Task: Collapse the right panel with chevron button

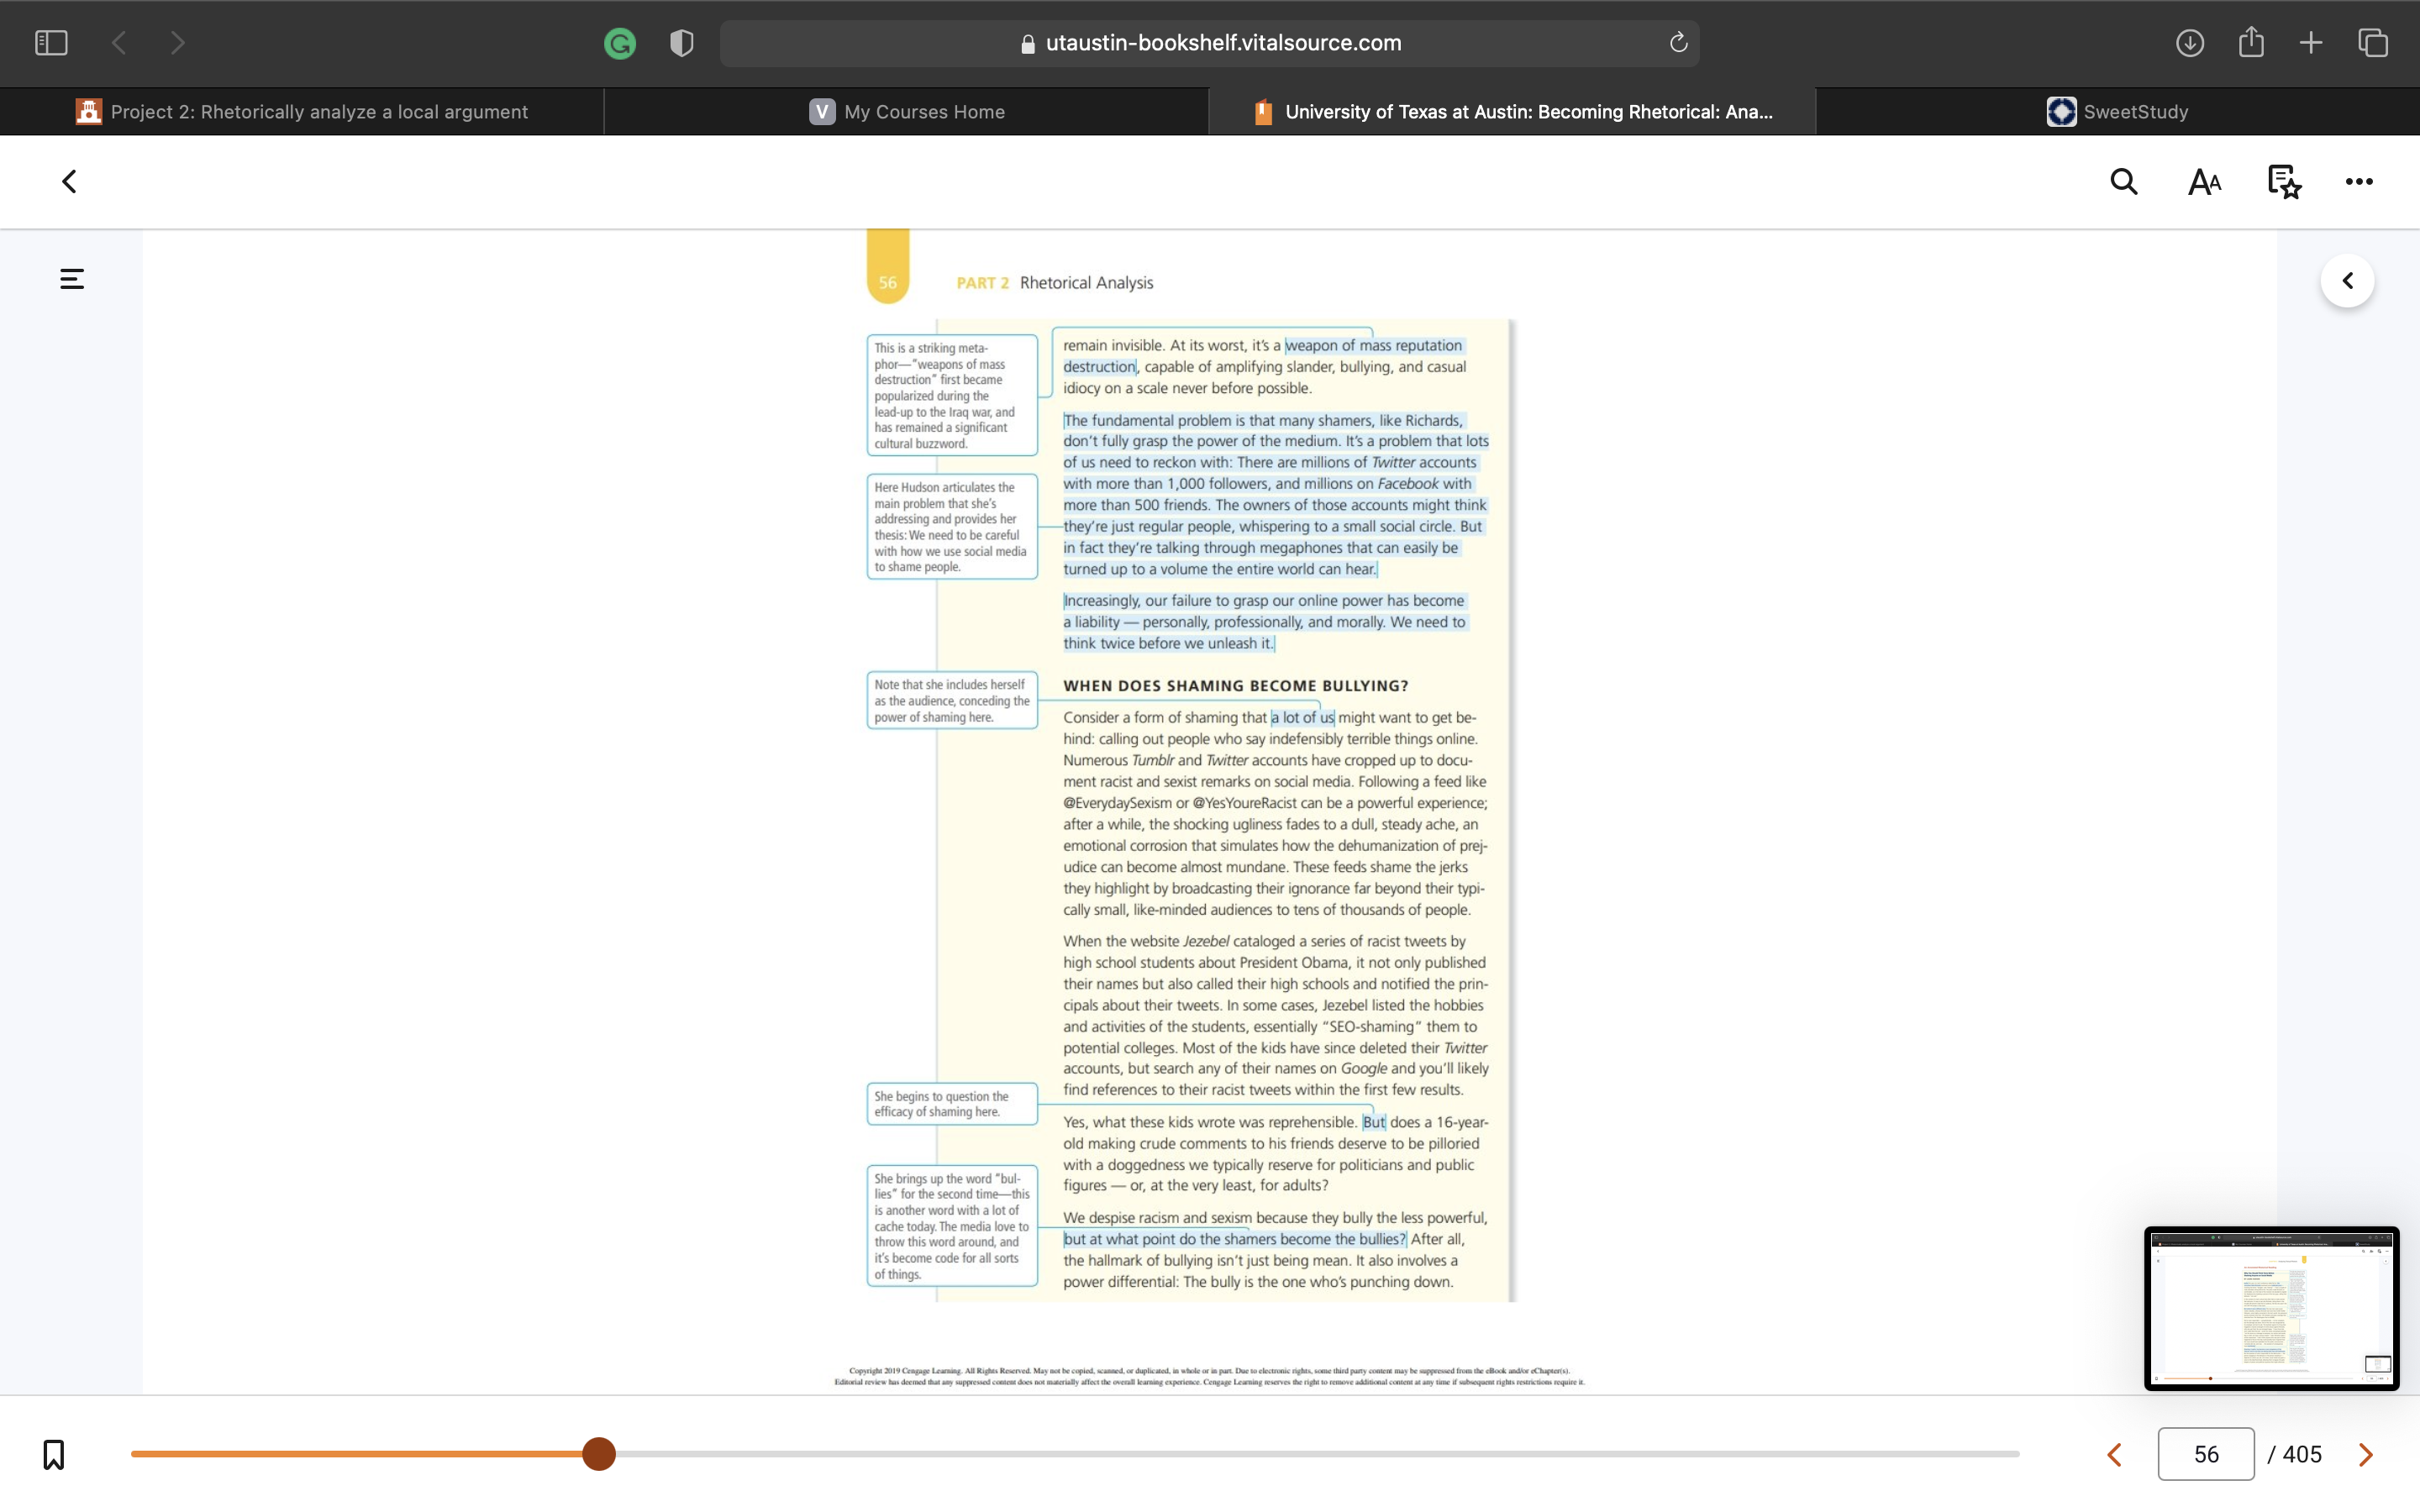Action: pos(2347,281)
